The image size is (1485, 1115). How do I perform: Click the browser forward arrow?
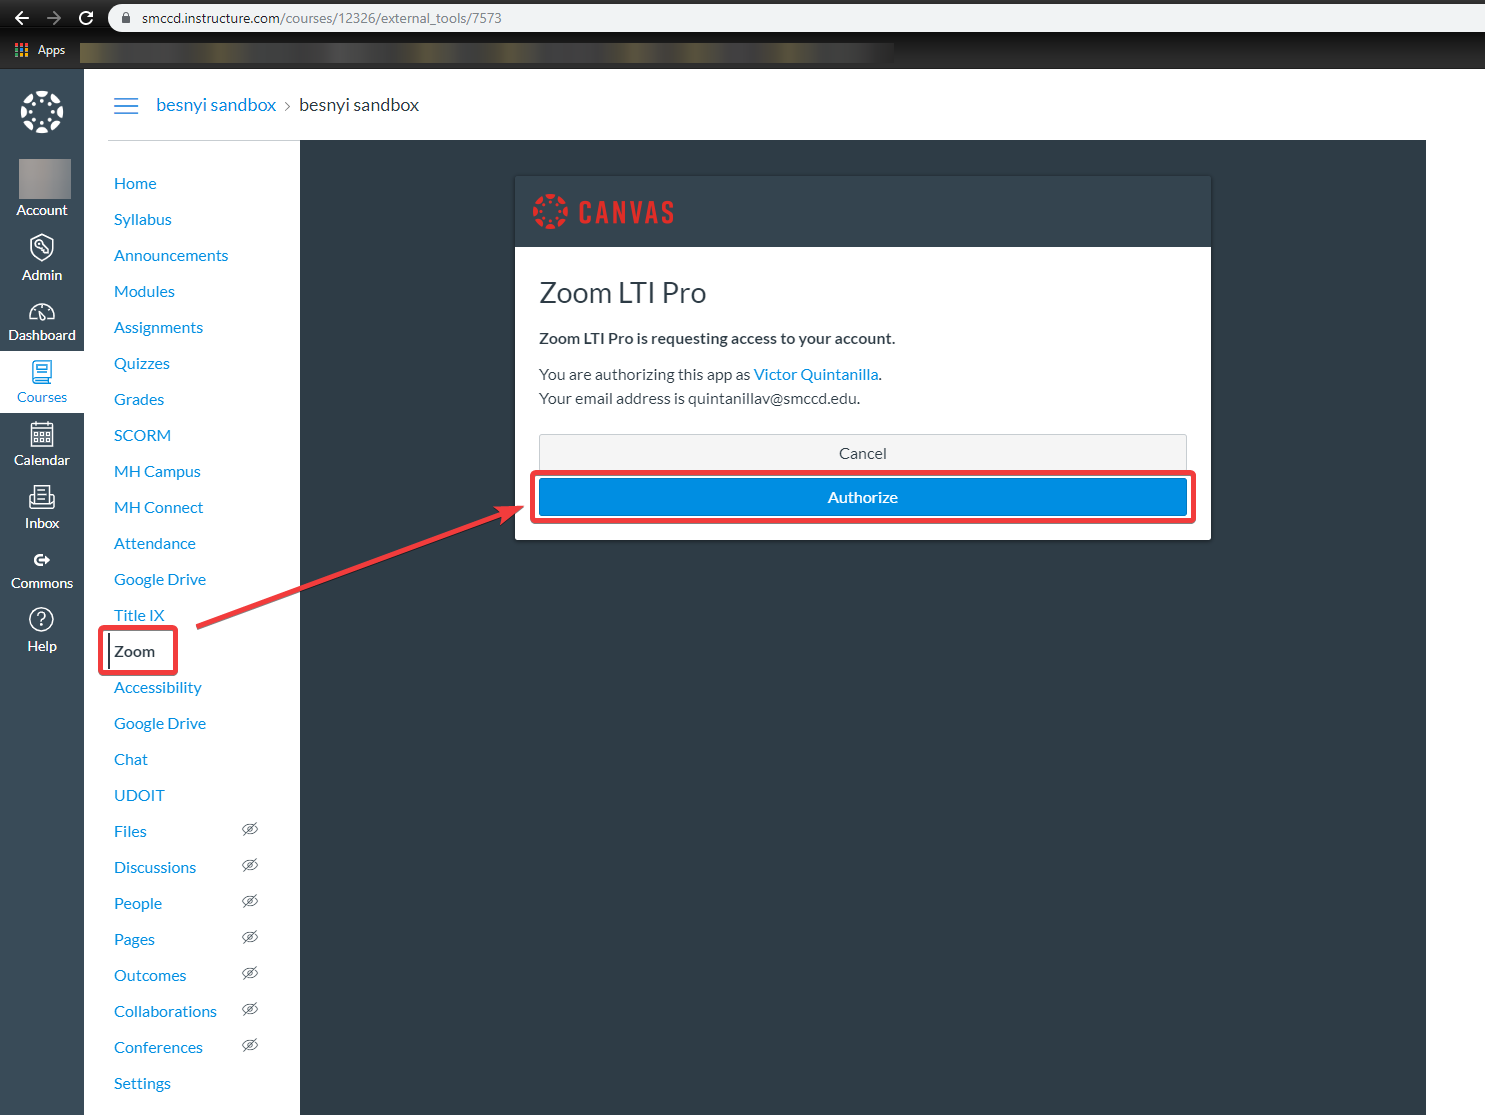click(54, 18)
